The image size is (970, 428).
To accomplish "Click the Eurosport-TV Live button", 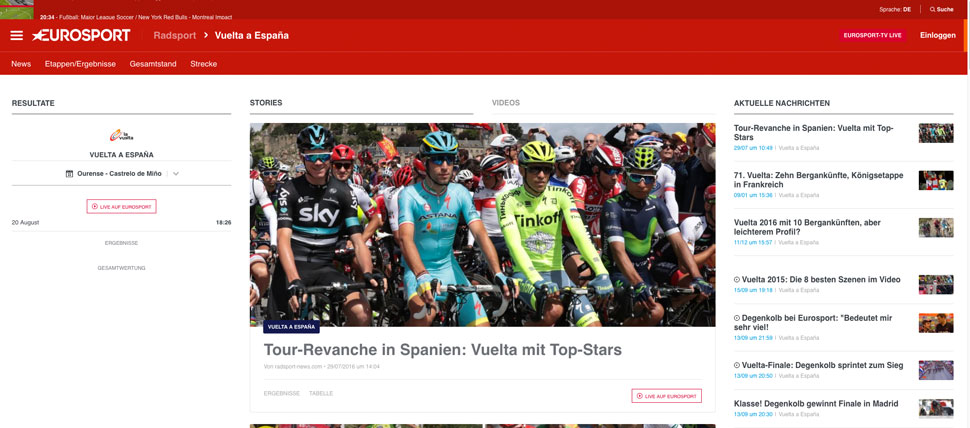I will click(872, 35).
